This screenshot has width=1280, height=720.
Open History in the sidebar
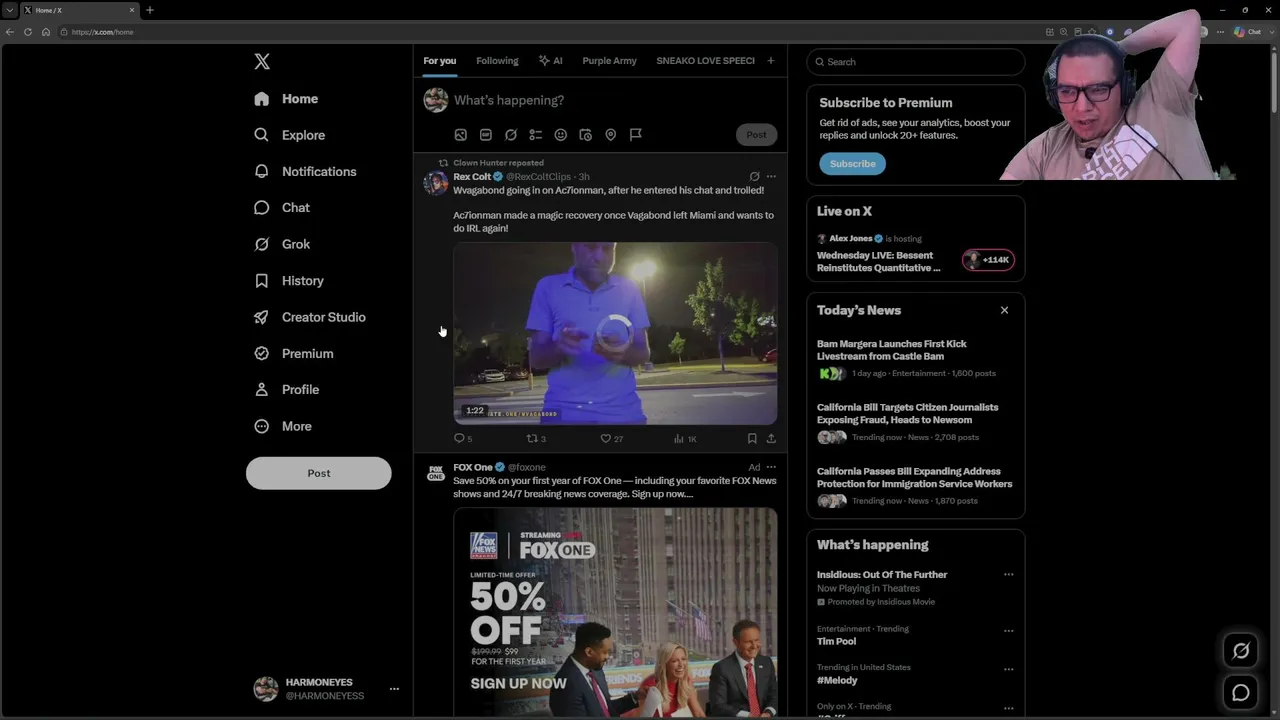289,281
